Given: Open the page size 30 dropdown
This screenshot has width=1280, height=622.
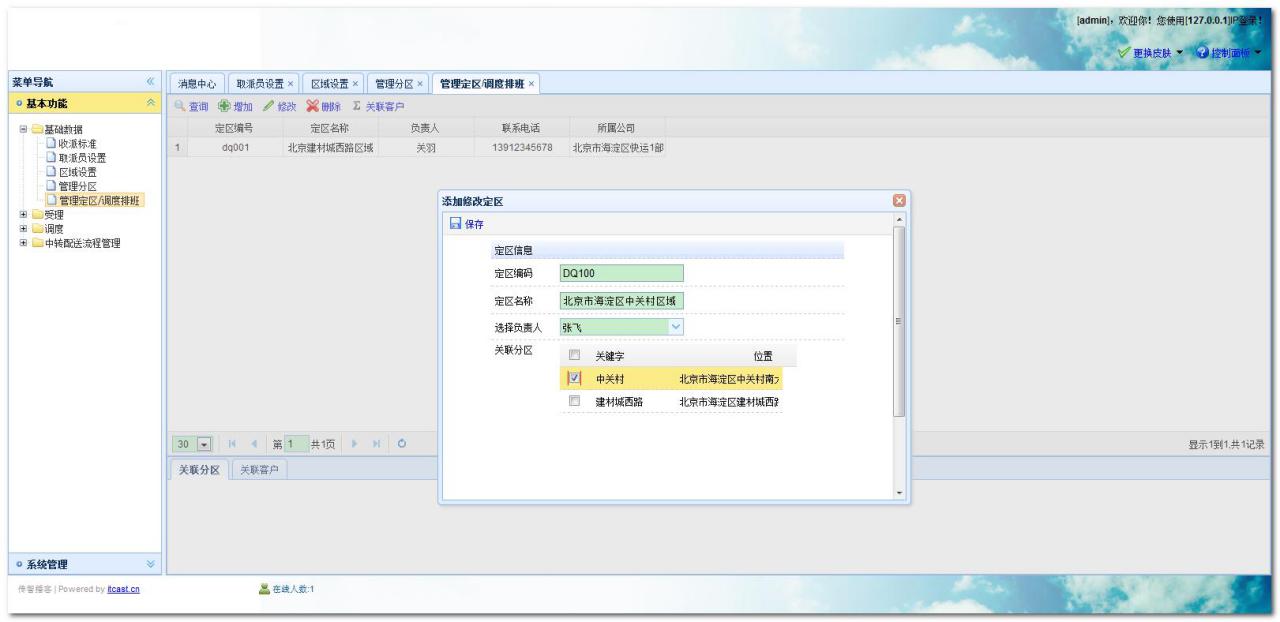Looking at the screenshot, I should pyautogui.click(x=205, y=444).
